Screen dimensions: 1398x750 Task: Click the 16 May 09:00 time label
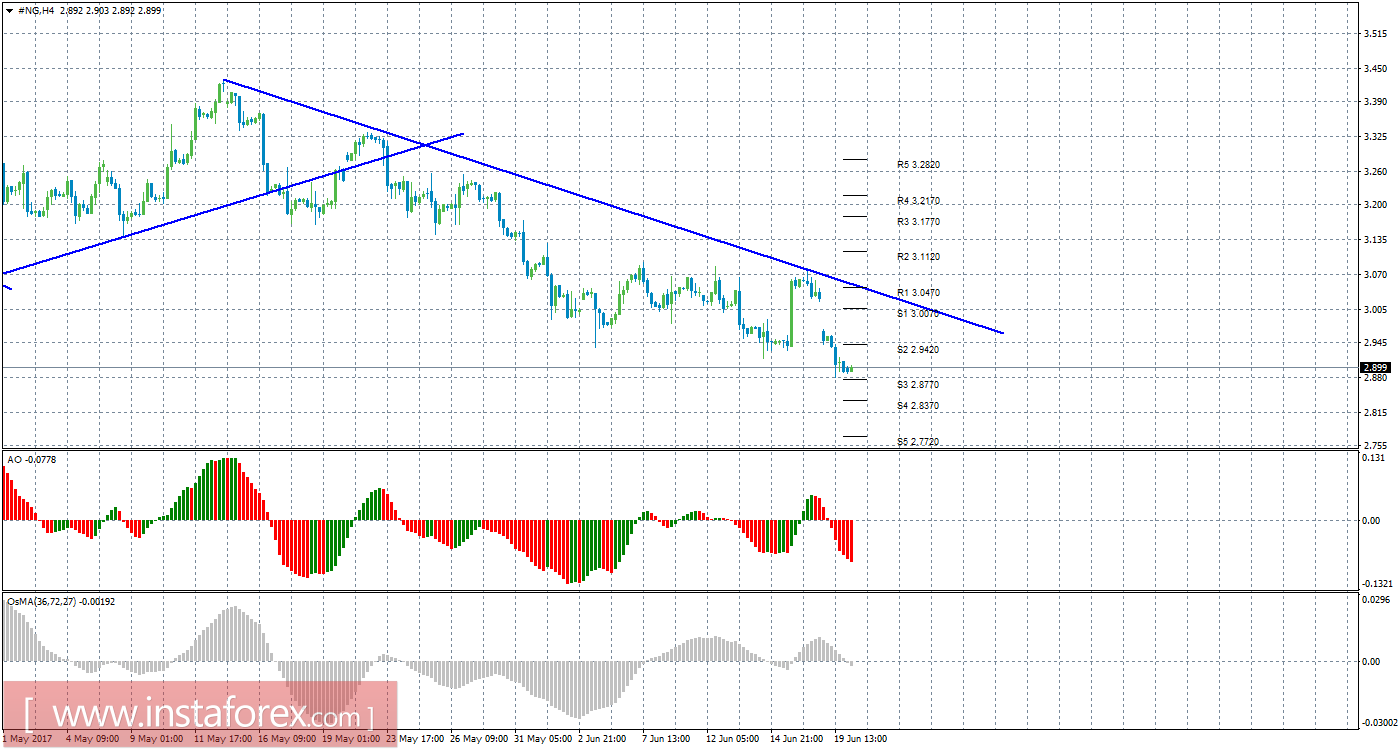pyautogui.click(x=288, y=739)
